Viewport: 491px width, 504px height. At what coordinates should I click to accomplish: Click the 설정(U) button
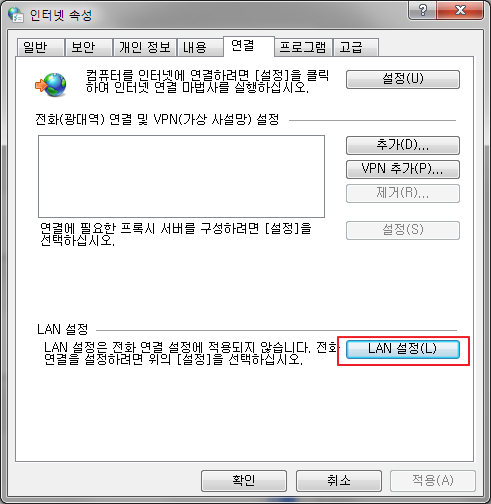pos(403,79)
